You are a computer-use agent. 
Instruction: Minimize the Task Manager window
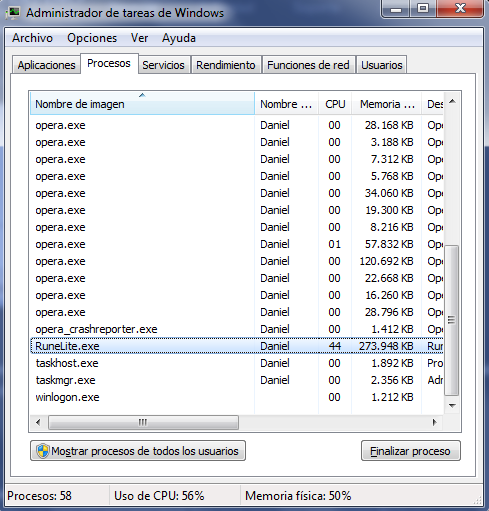coord(396,8)
